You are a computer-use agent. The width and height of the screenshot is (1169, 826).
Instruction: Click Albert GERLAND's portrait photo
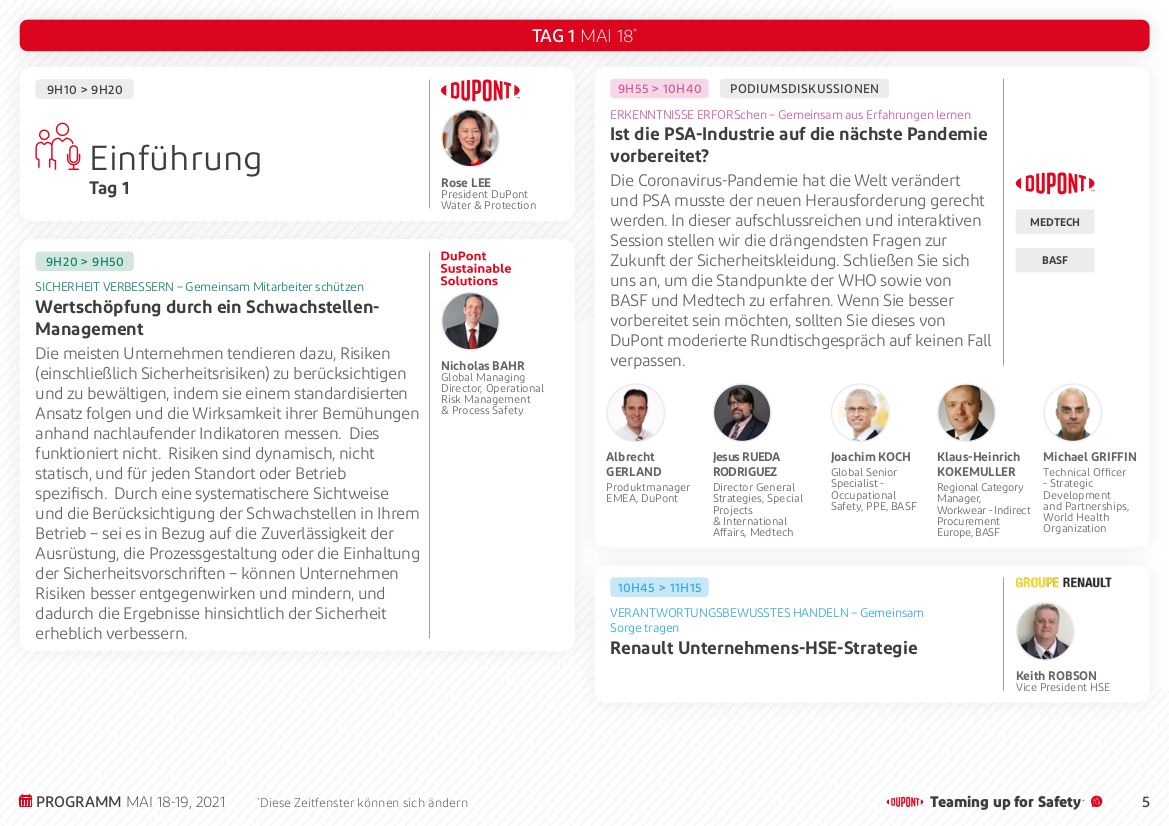635,413
